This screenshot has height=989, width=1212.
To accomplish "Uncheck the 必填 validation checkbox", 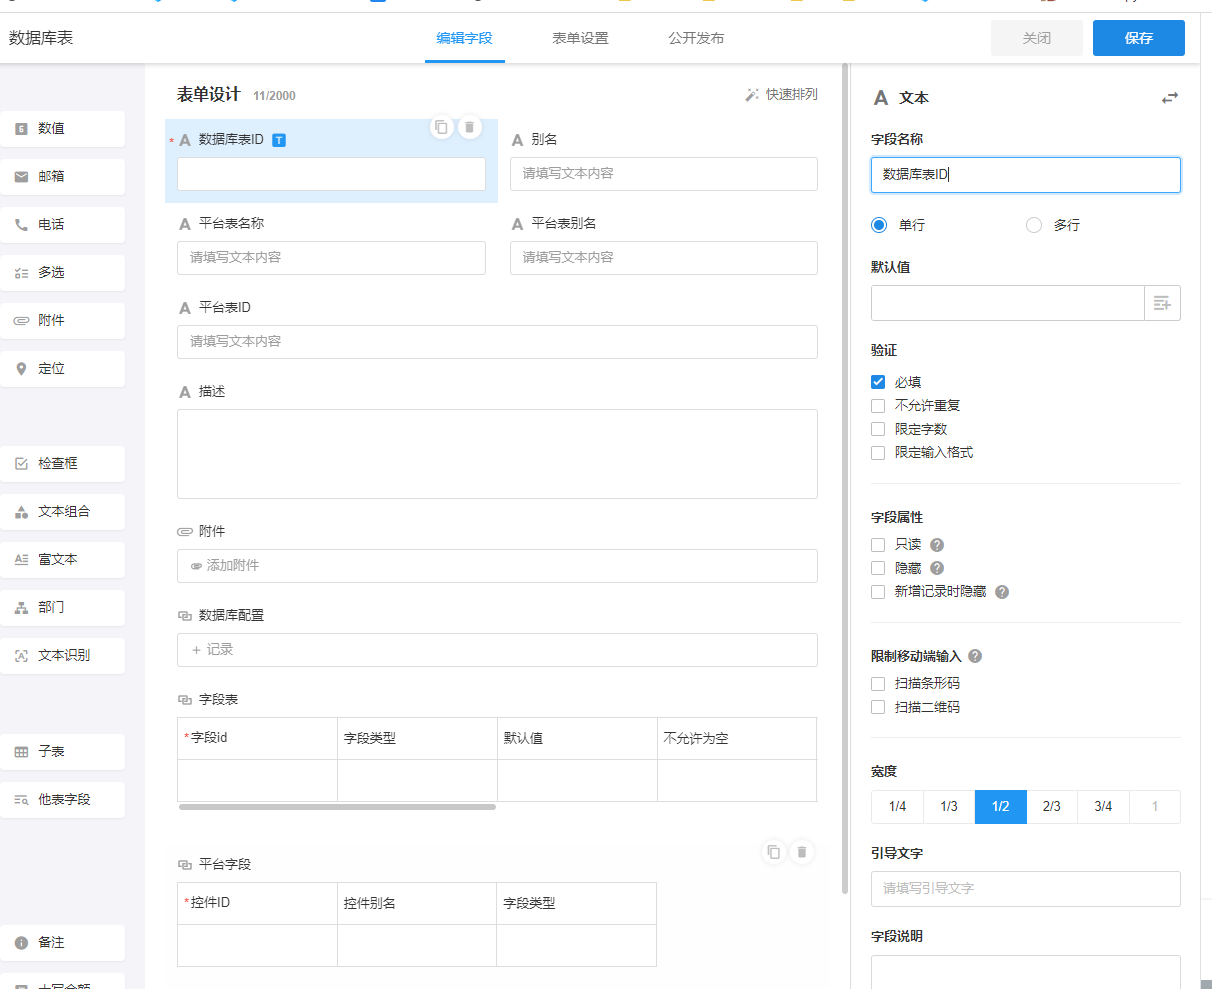I will coord(878,382).
